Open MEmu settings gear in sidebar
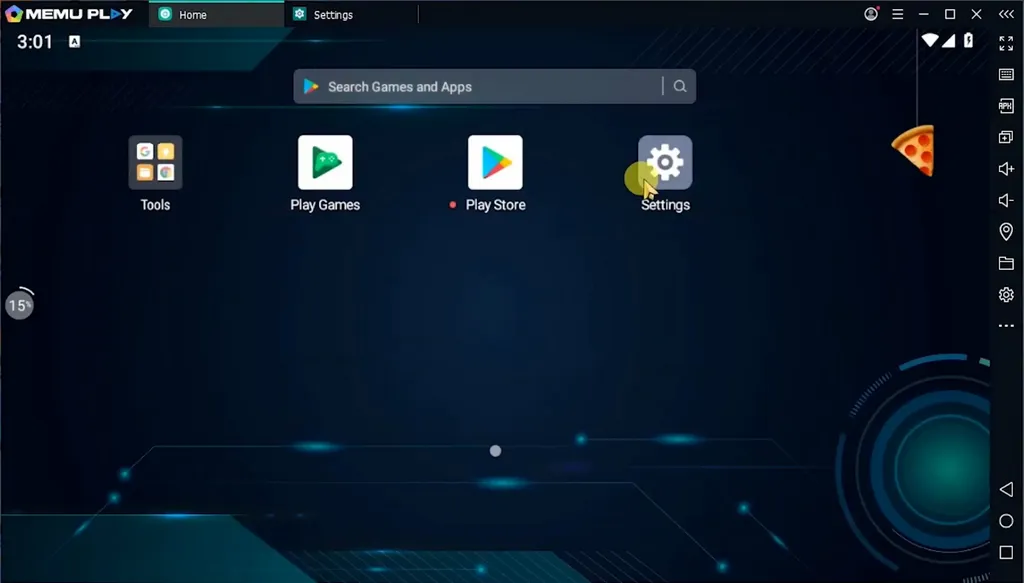1024x583 pixels. click(x=1006, y=294)
